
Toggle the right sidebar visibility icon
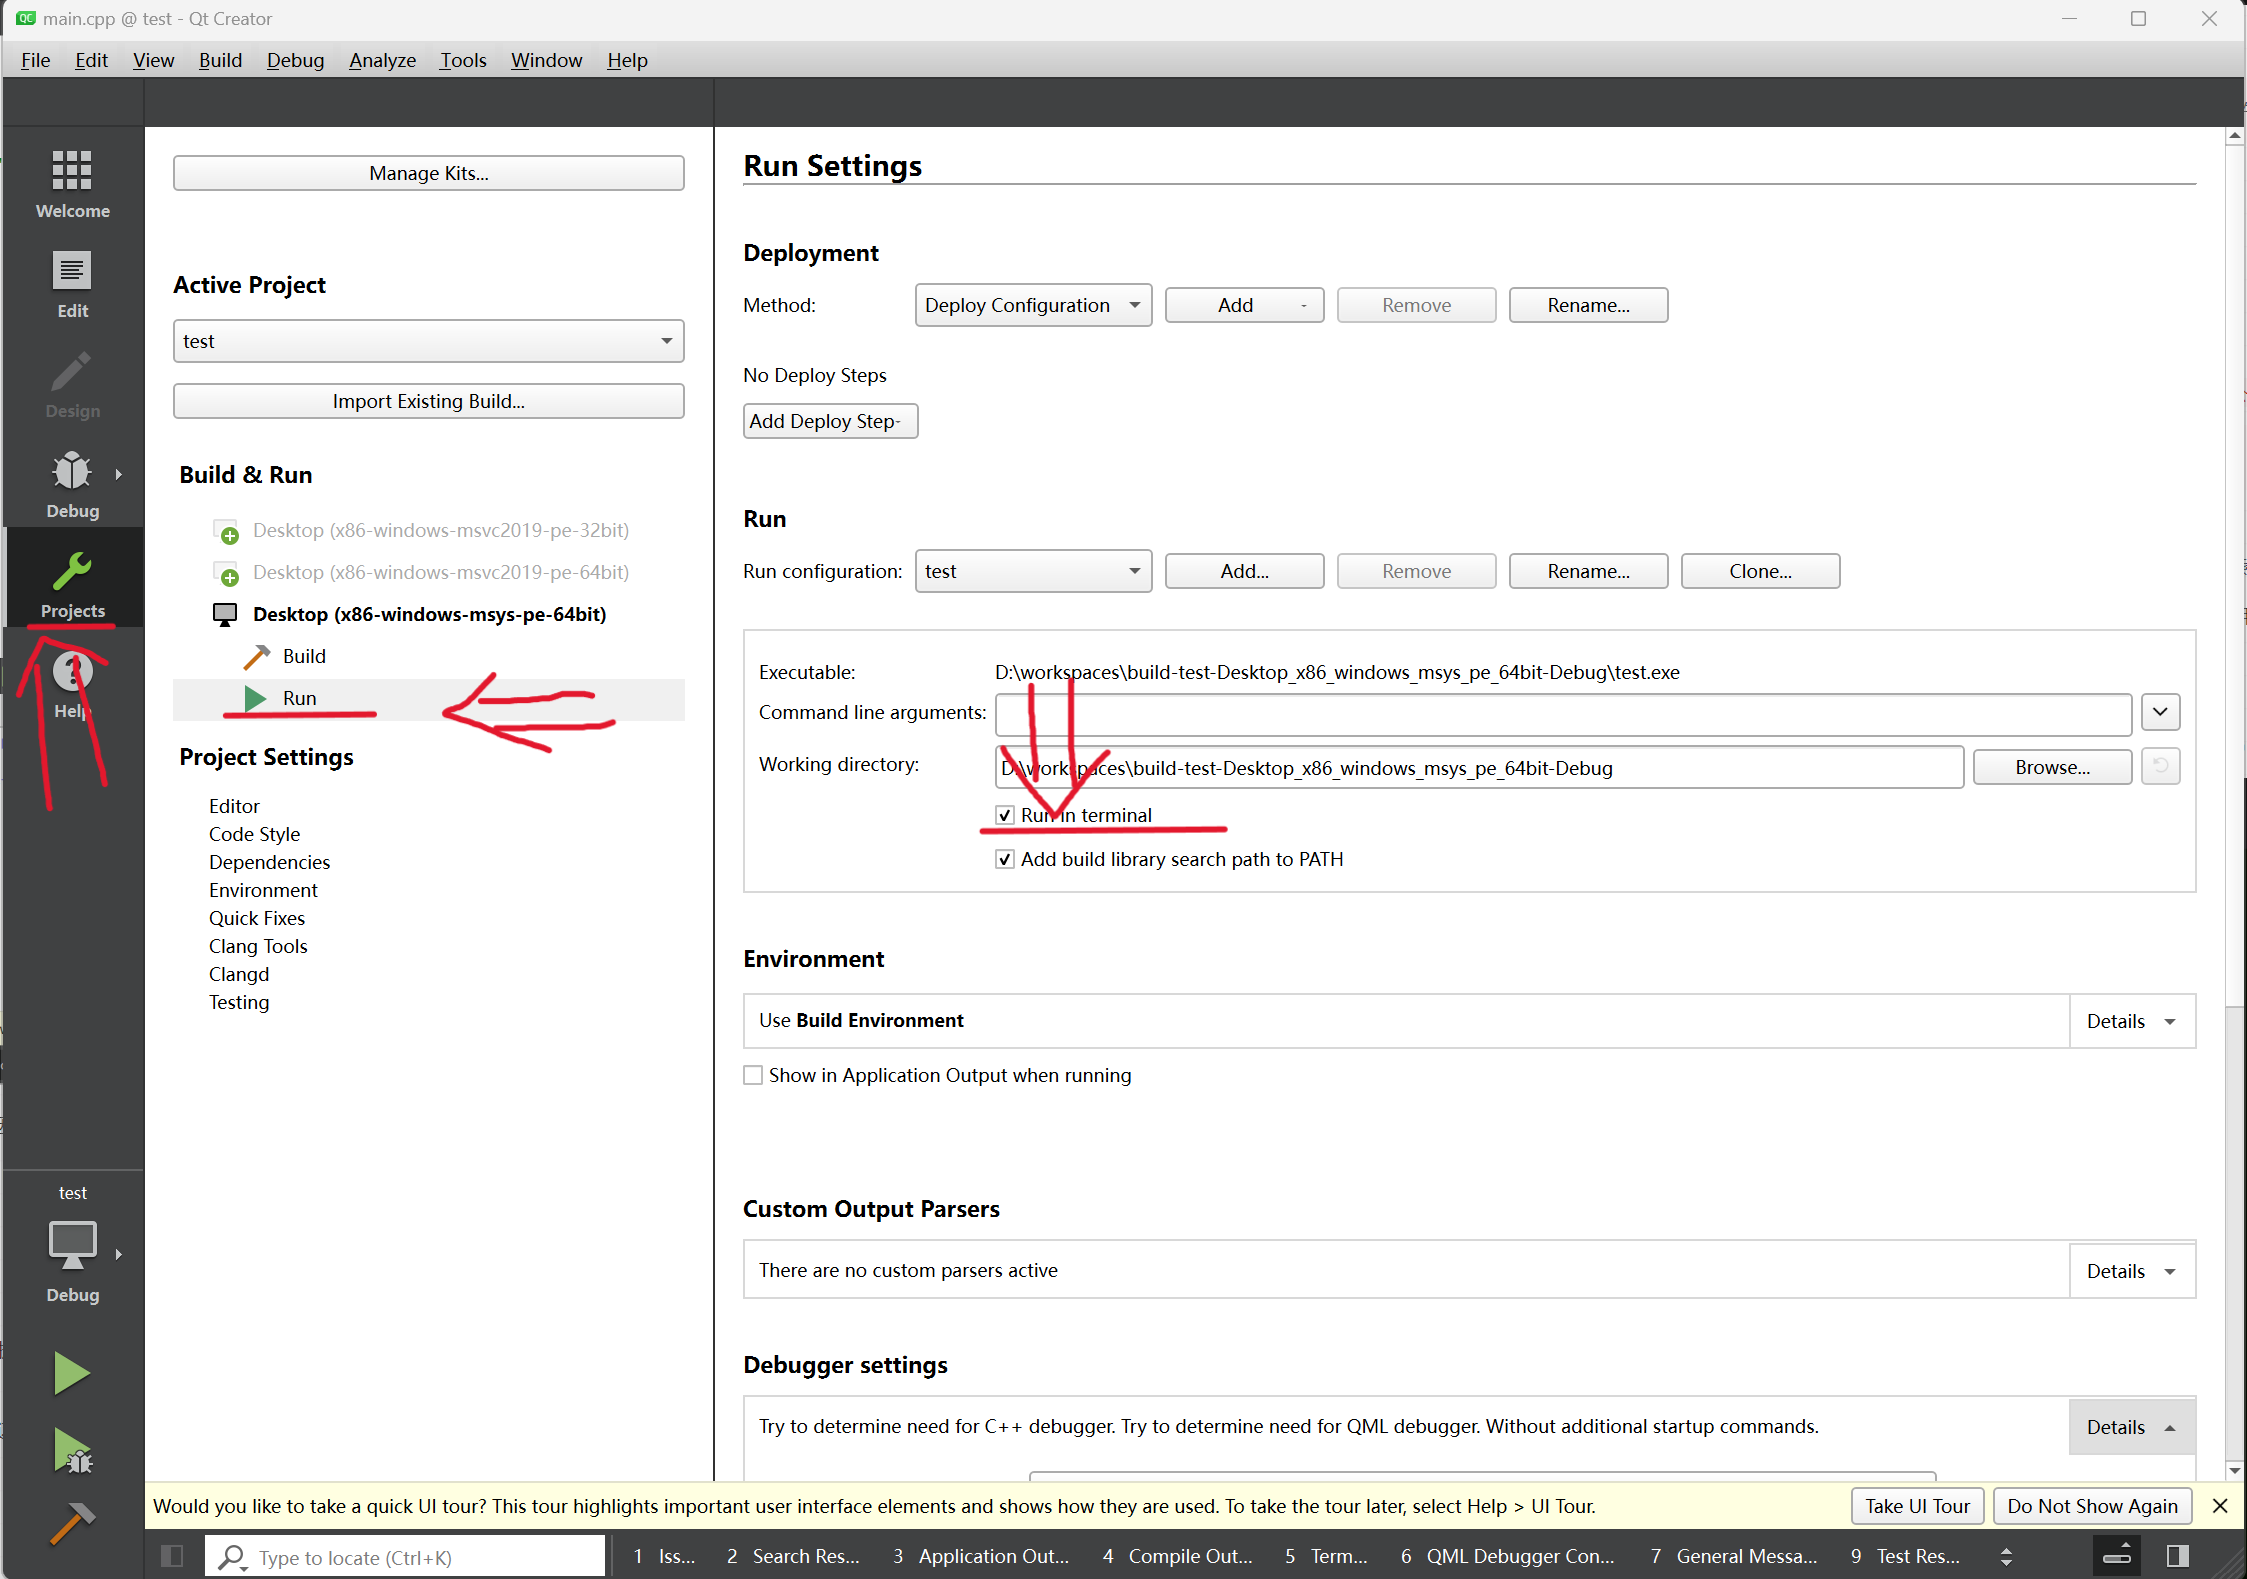(2178, 1556)
